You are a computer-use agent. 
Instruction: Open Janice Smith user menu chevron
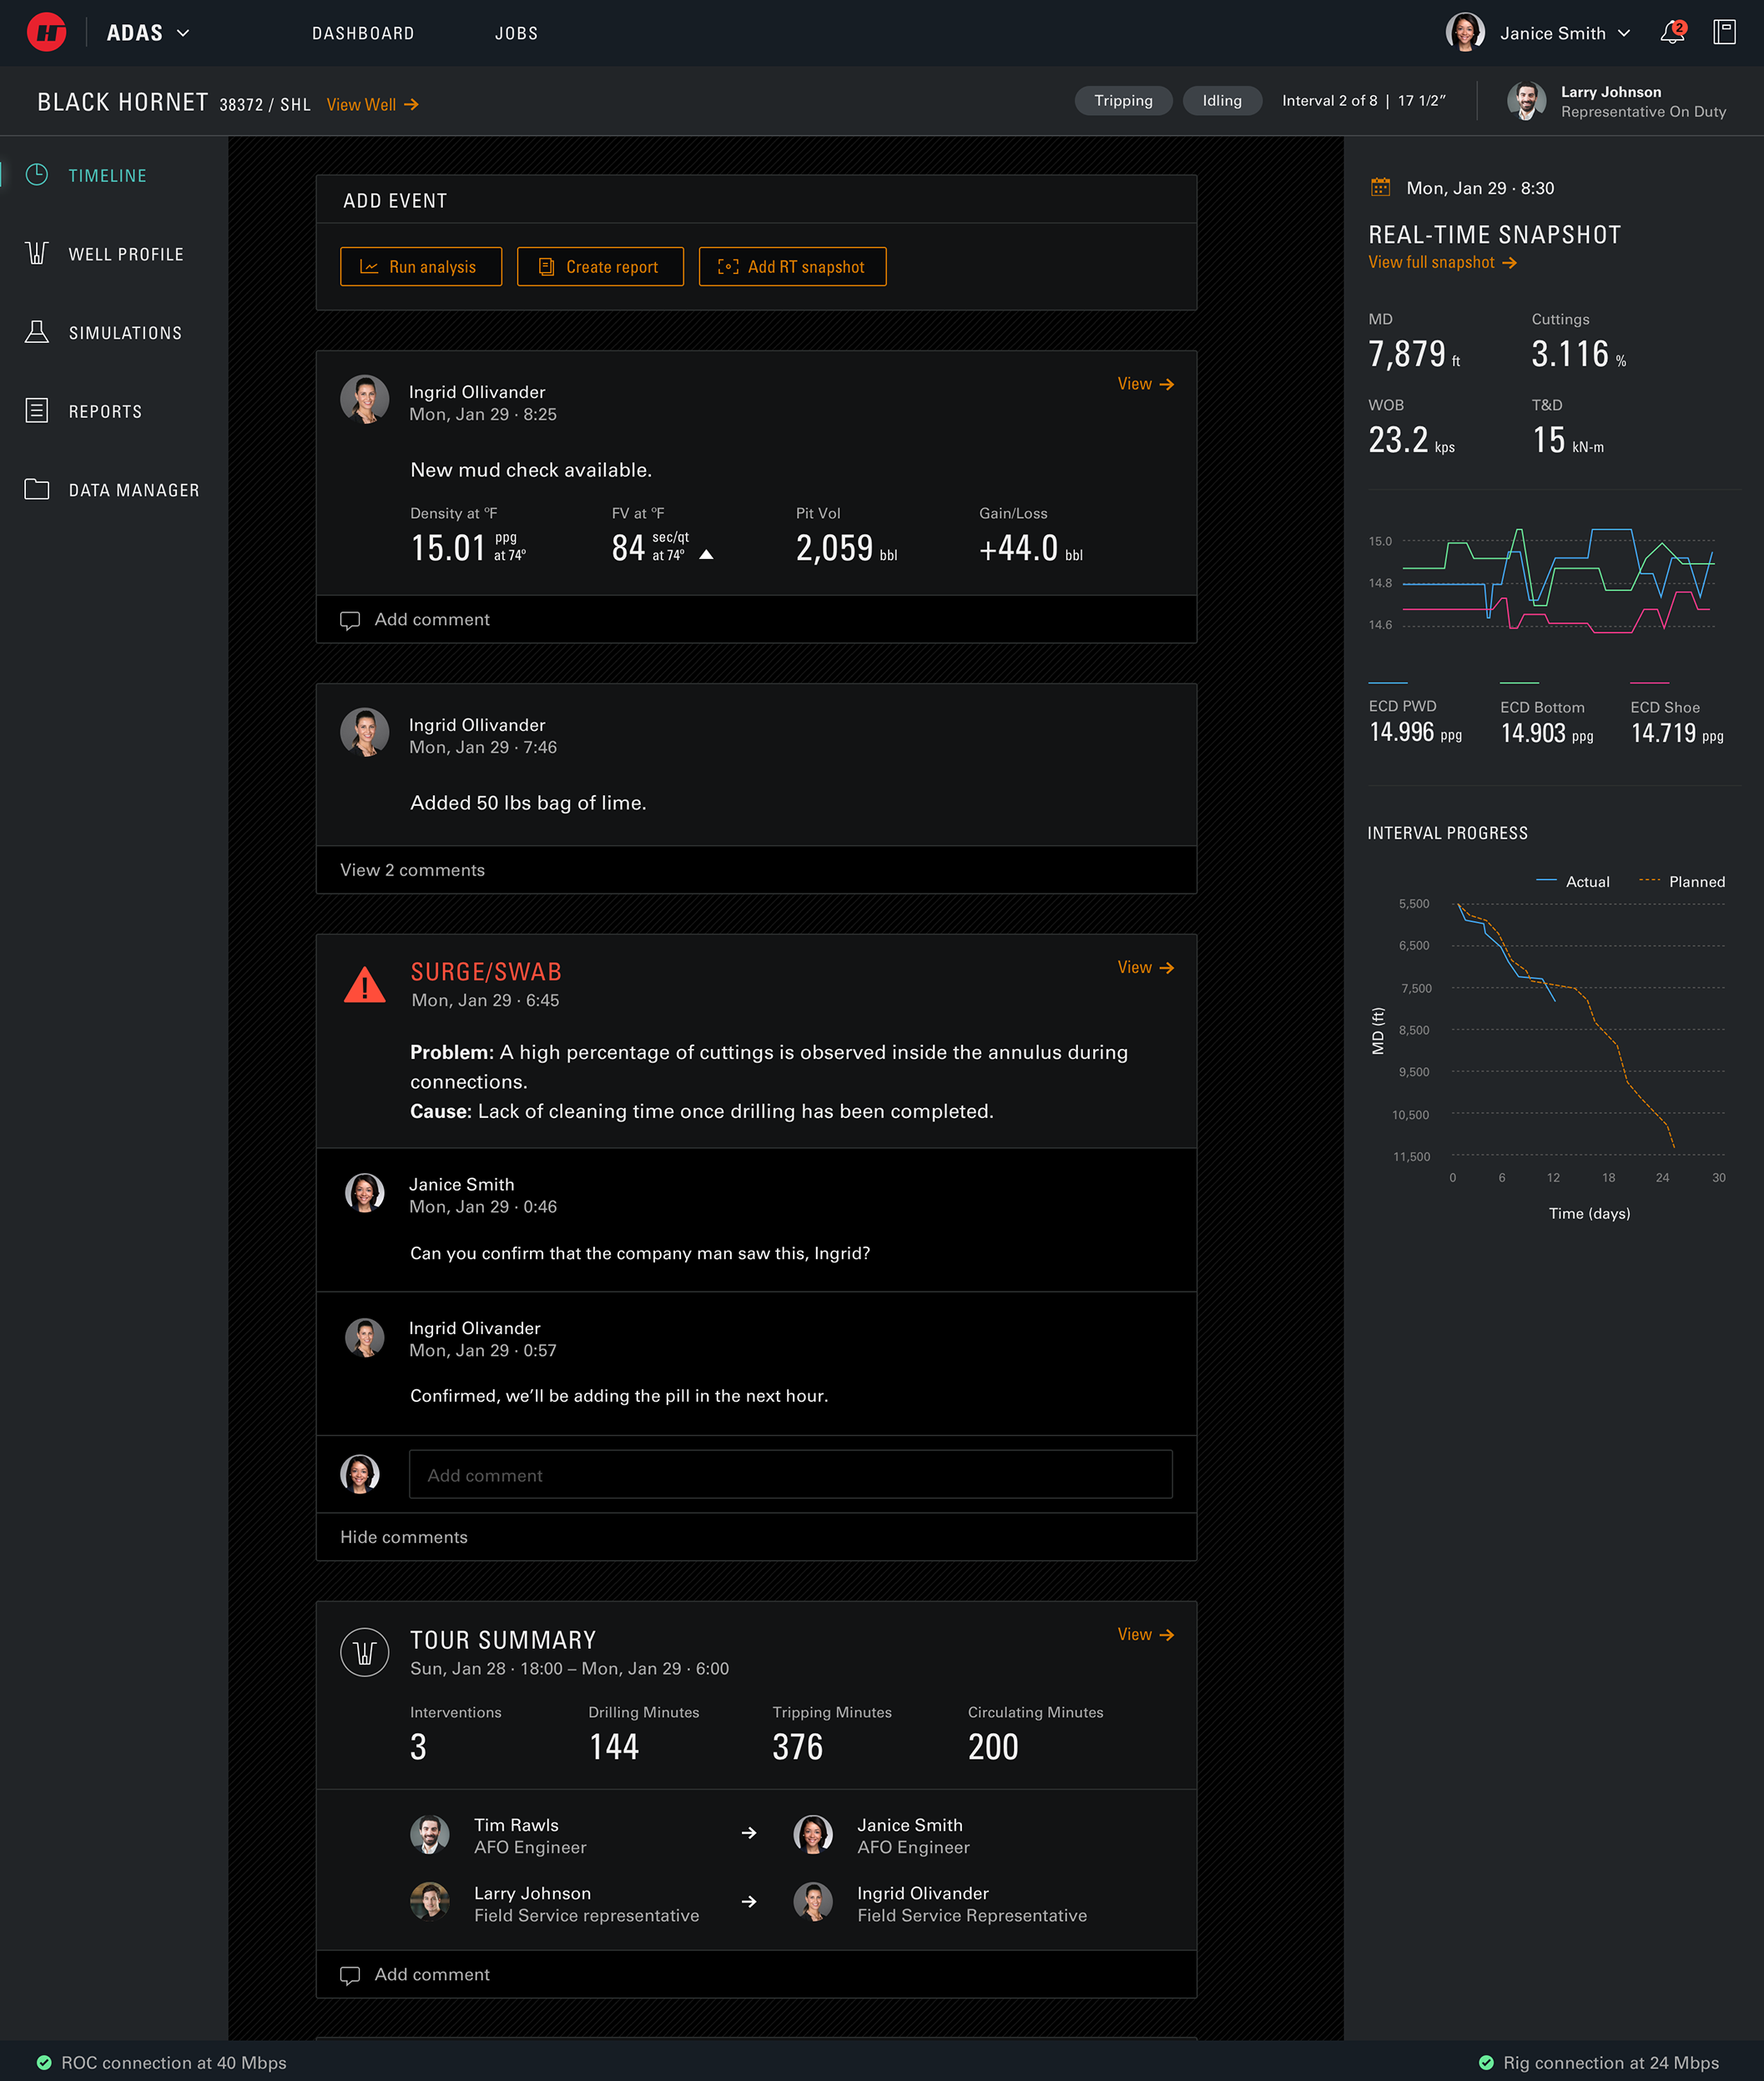[x=1624, y=33]
